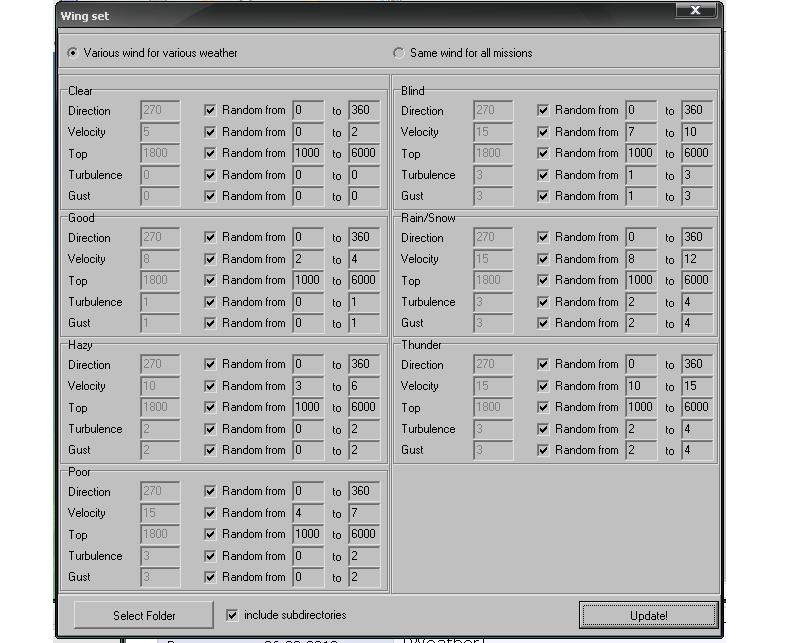This screenshot has height=643, width=800.
Task: Click the 'Poor' group label
Action: 79,472
